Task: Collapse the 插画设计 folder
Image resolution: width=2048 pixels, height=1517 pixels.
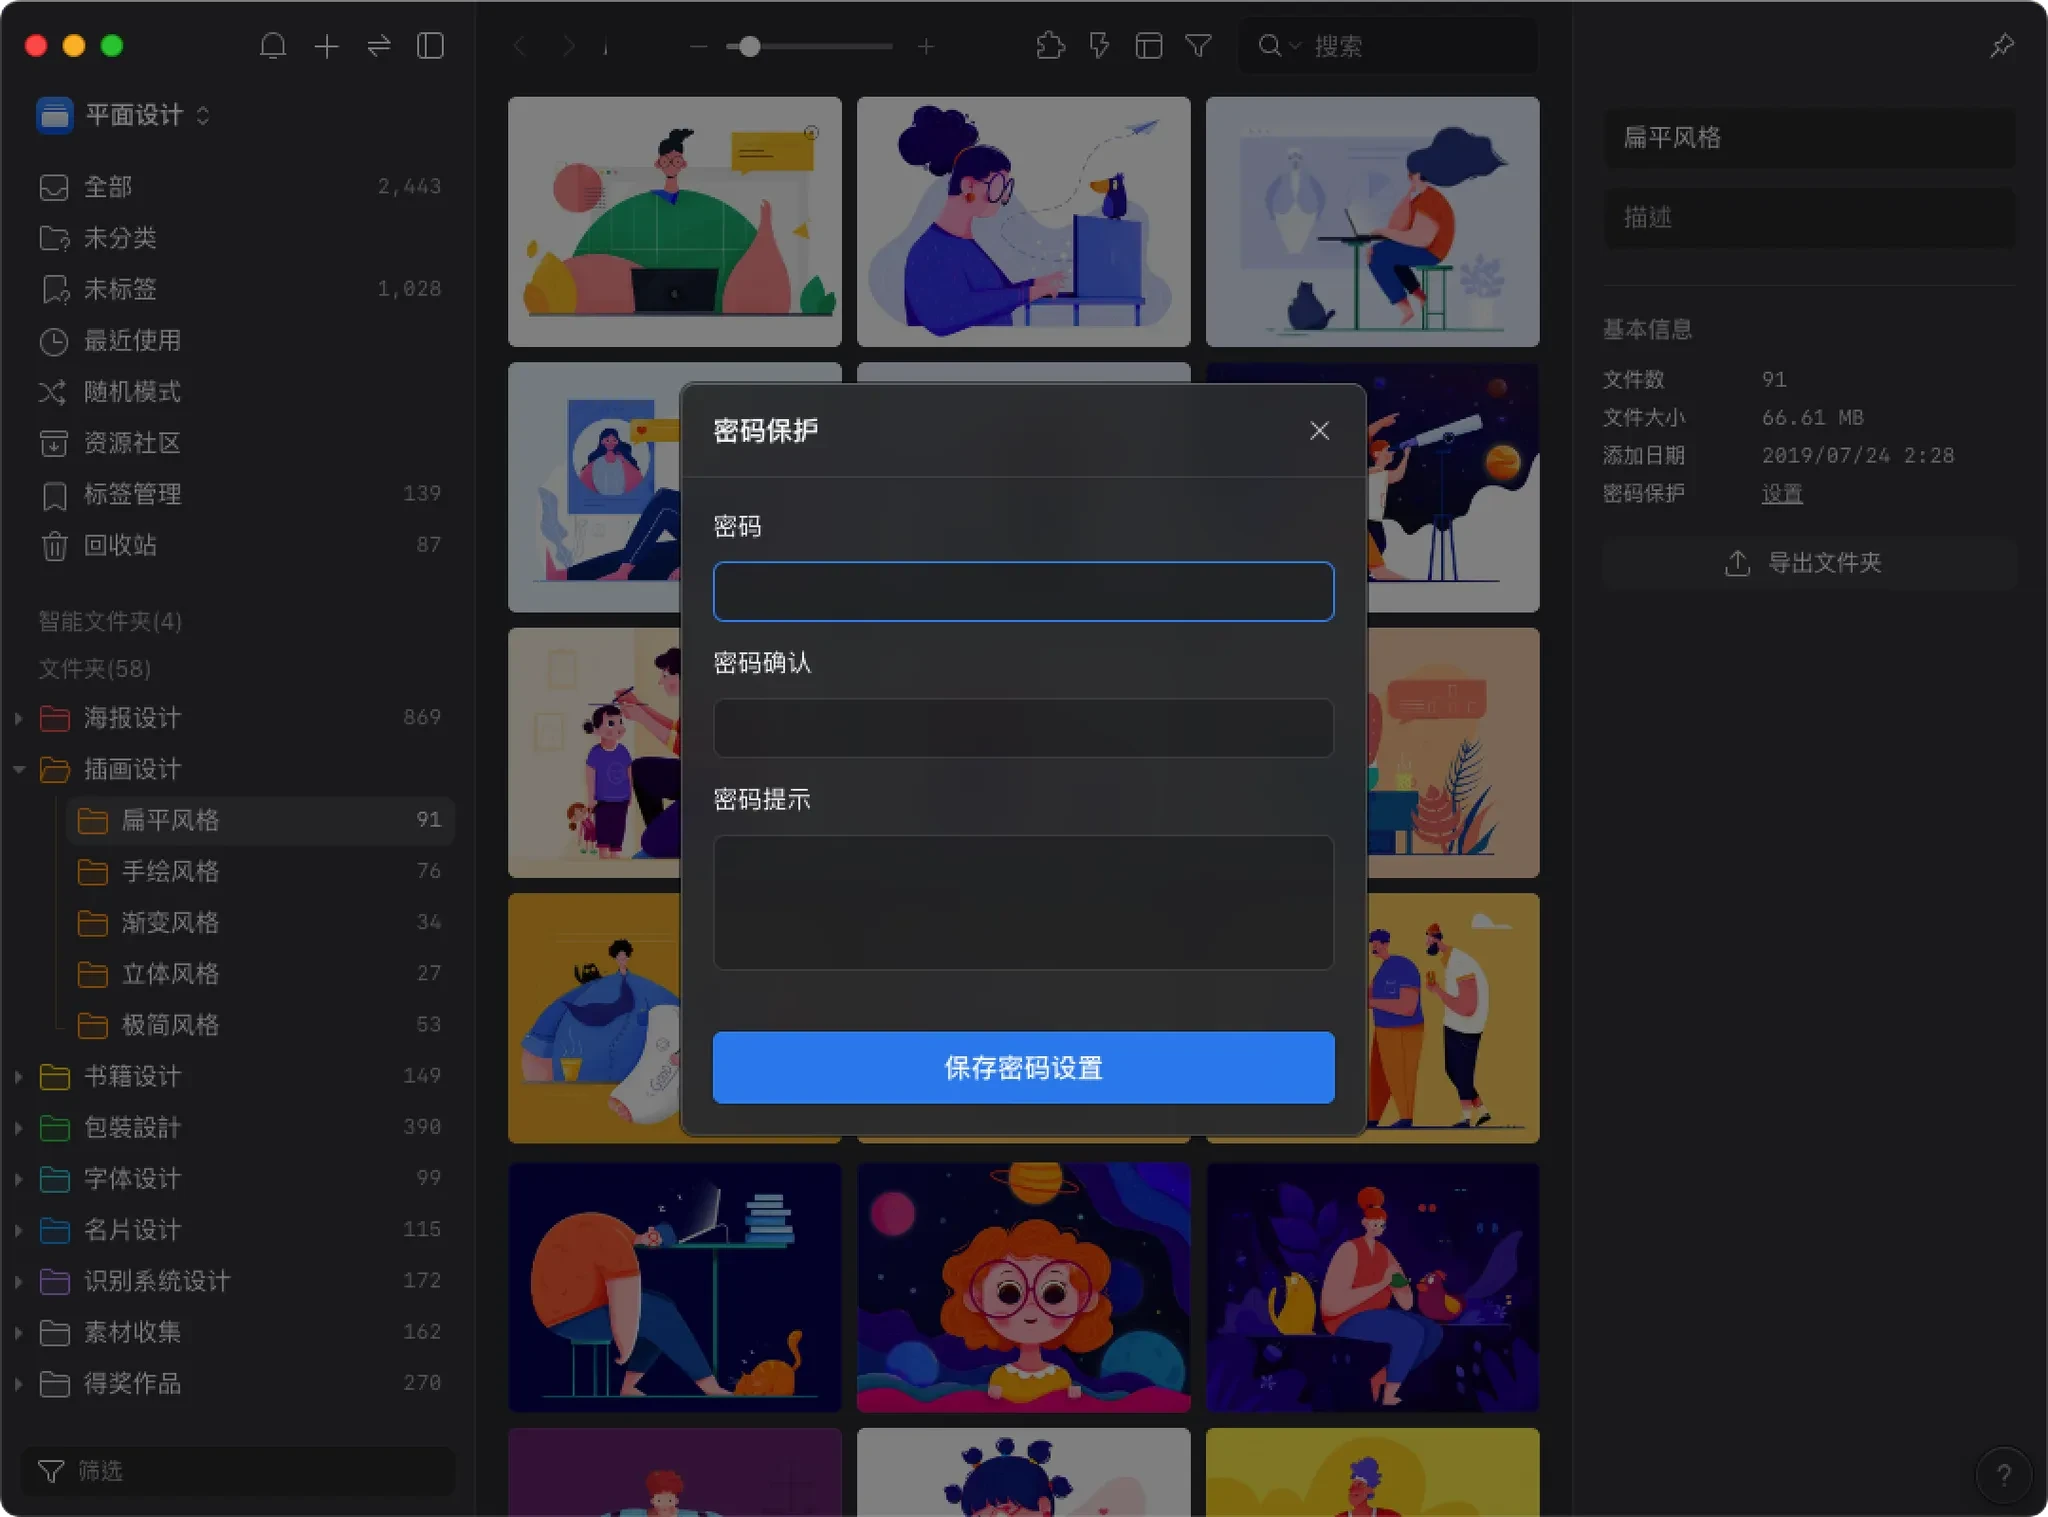Action: (x=18, y=769)
